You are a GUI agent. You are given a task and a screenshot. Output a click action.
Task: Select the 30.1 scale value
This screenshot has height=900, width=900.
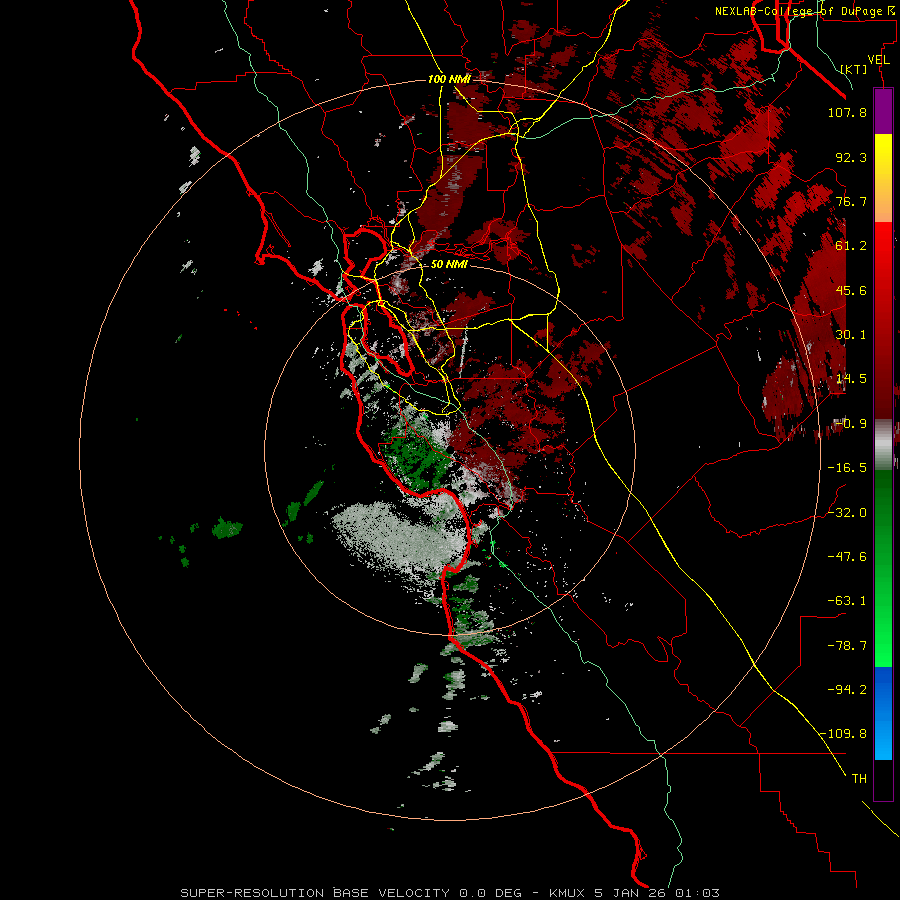tap(851, 335)
